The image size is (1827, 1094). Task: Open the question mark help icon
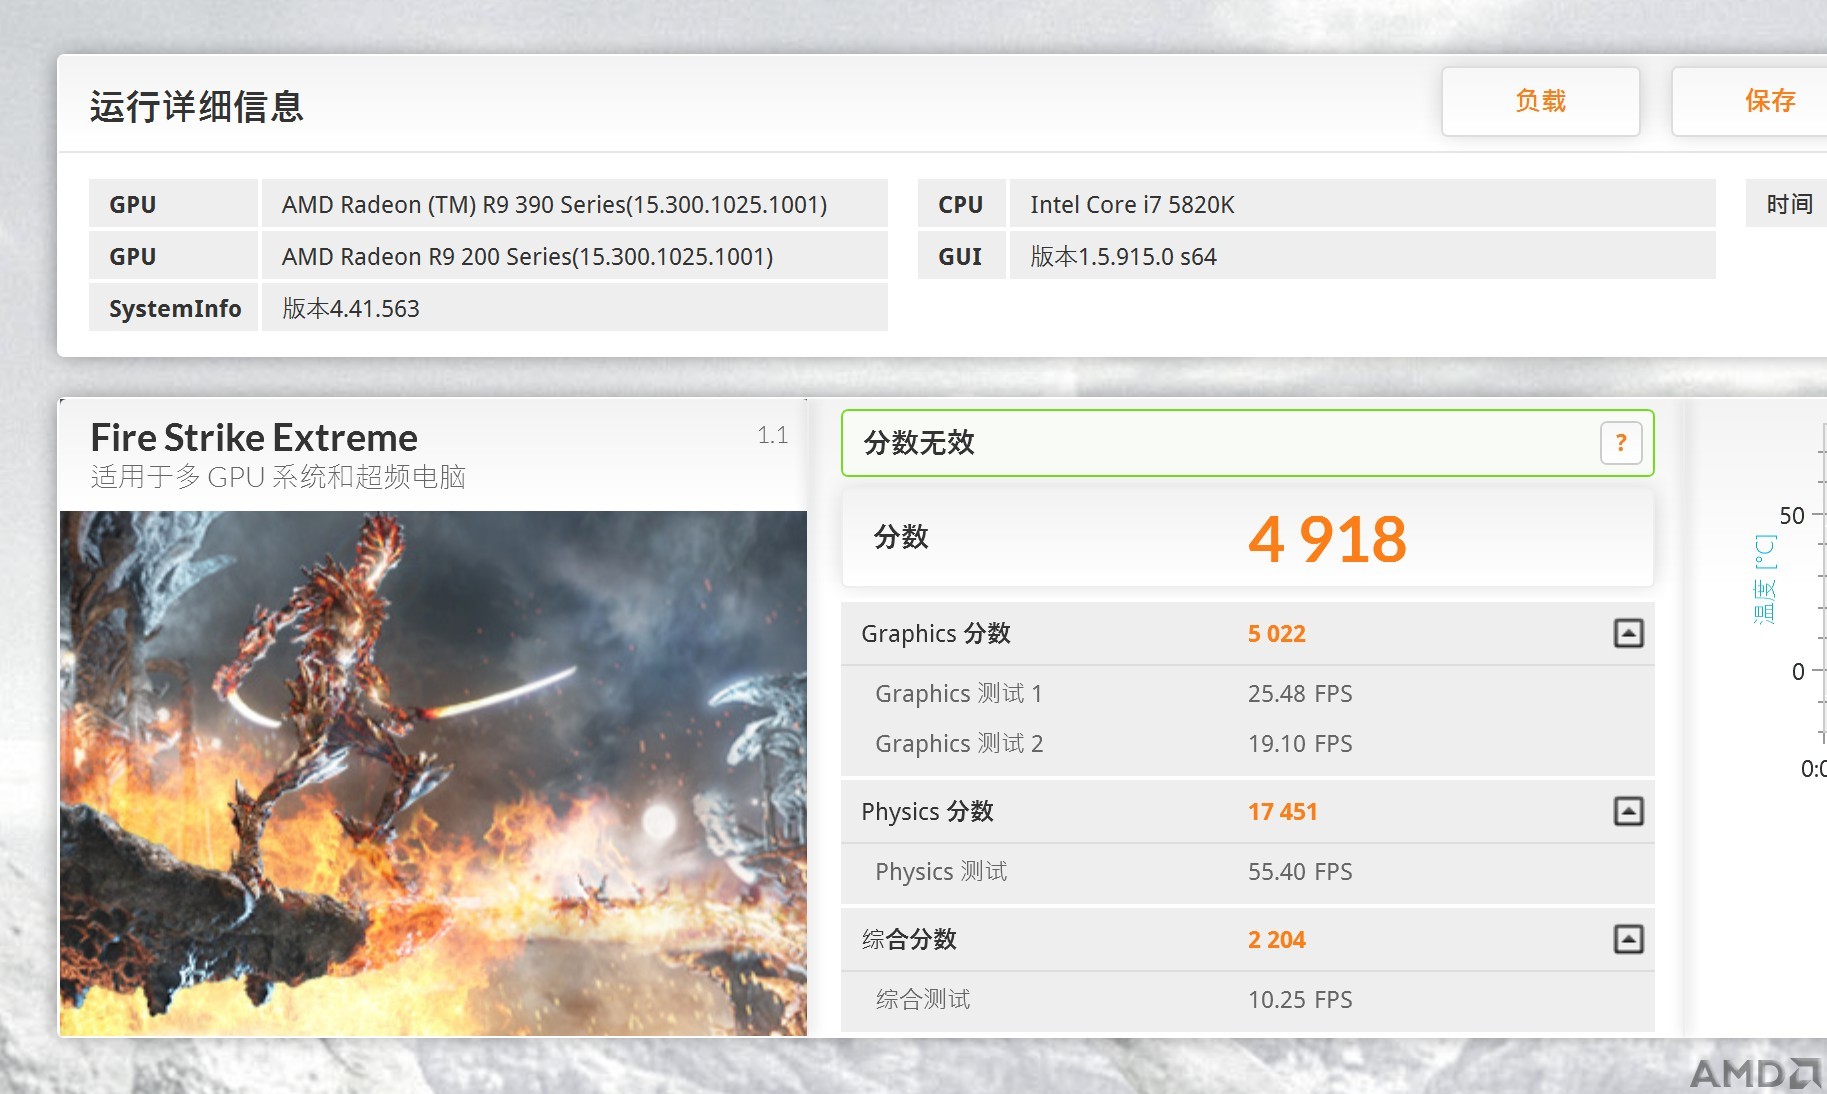coord(1621,442)
